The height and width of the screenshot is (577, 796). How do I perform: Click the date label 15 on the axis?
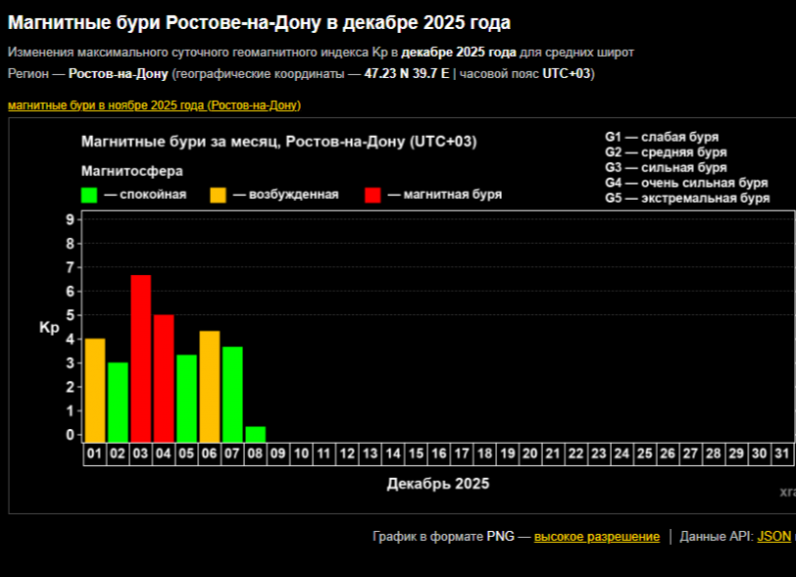pos(416,454)
